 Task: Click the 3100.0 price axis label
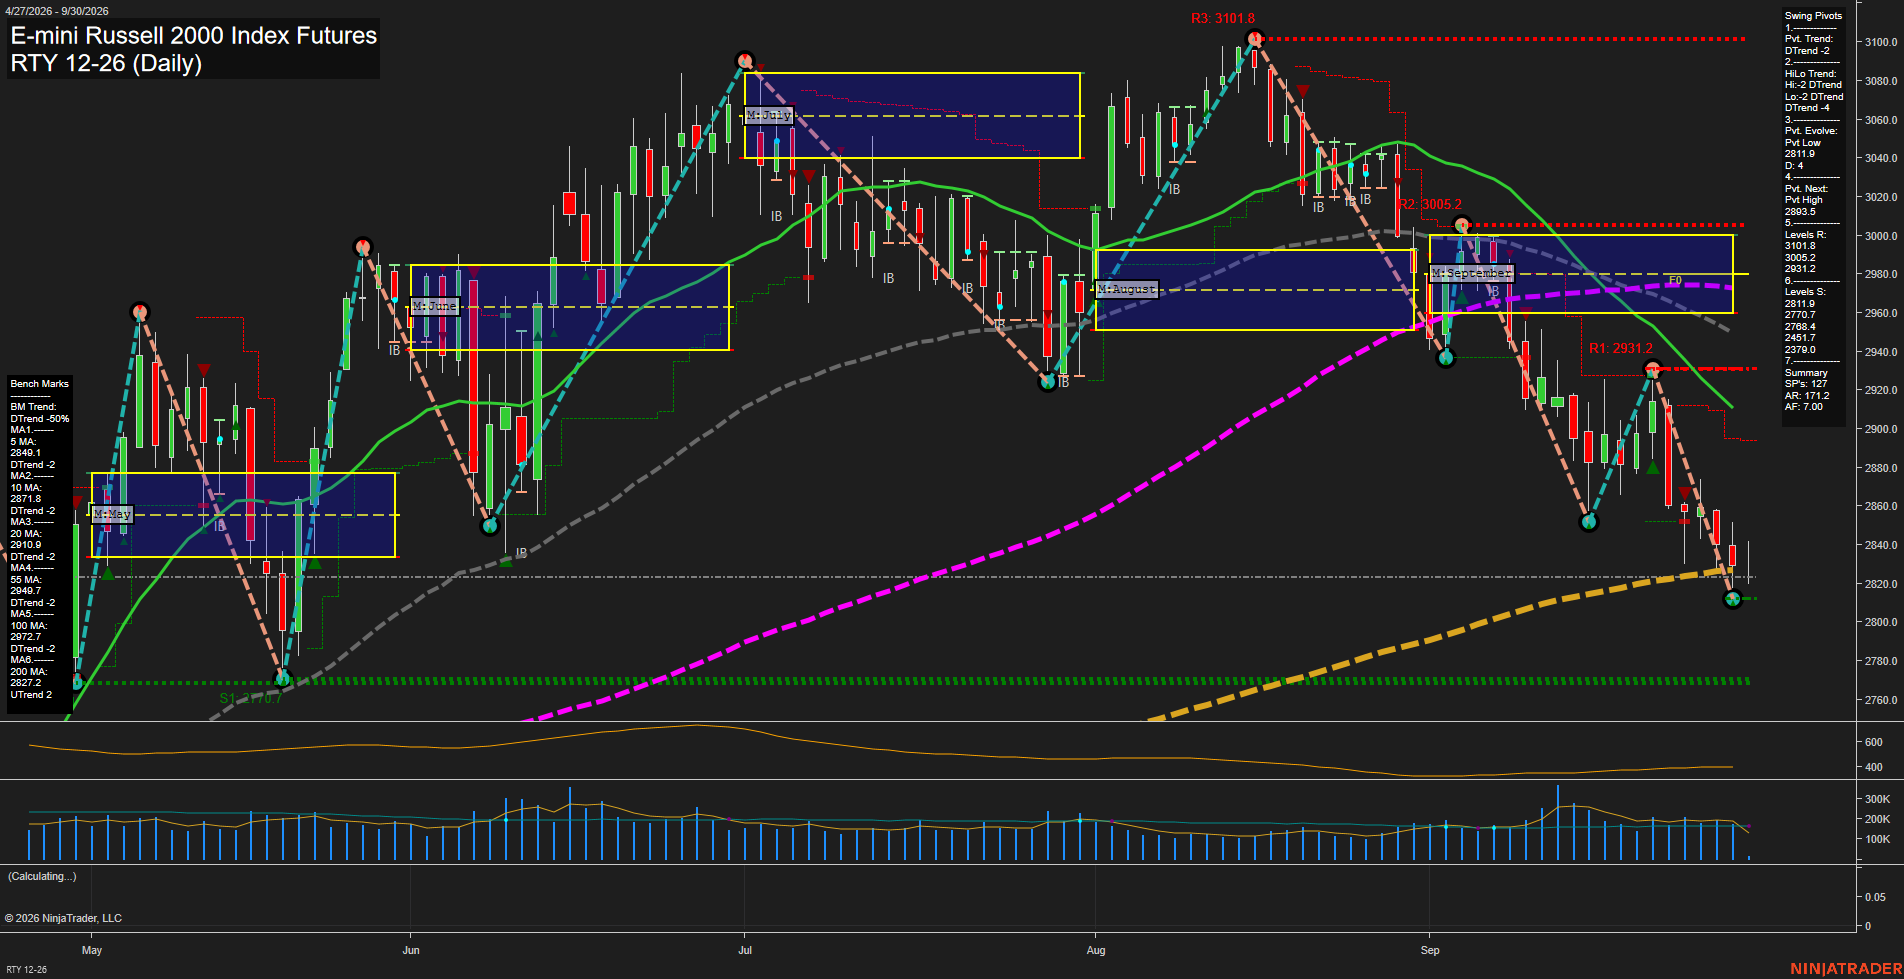click(1881, 42)
